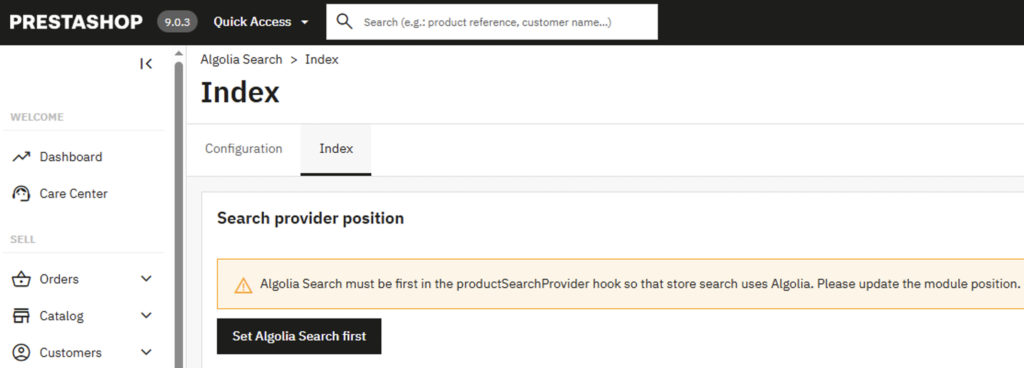Click the Orders basket icon
The width and height of the screenshot is (1024, 368).
pos(22,279)
